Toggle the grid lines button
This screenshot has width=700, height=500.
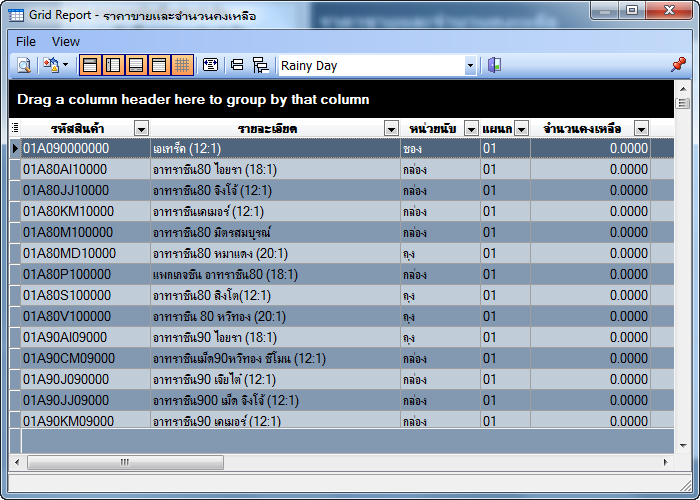(x=182, y=66)
